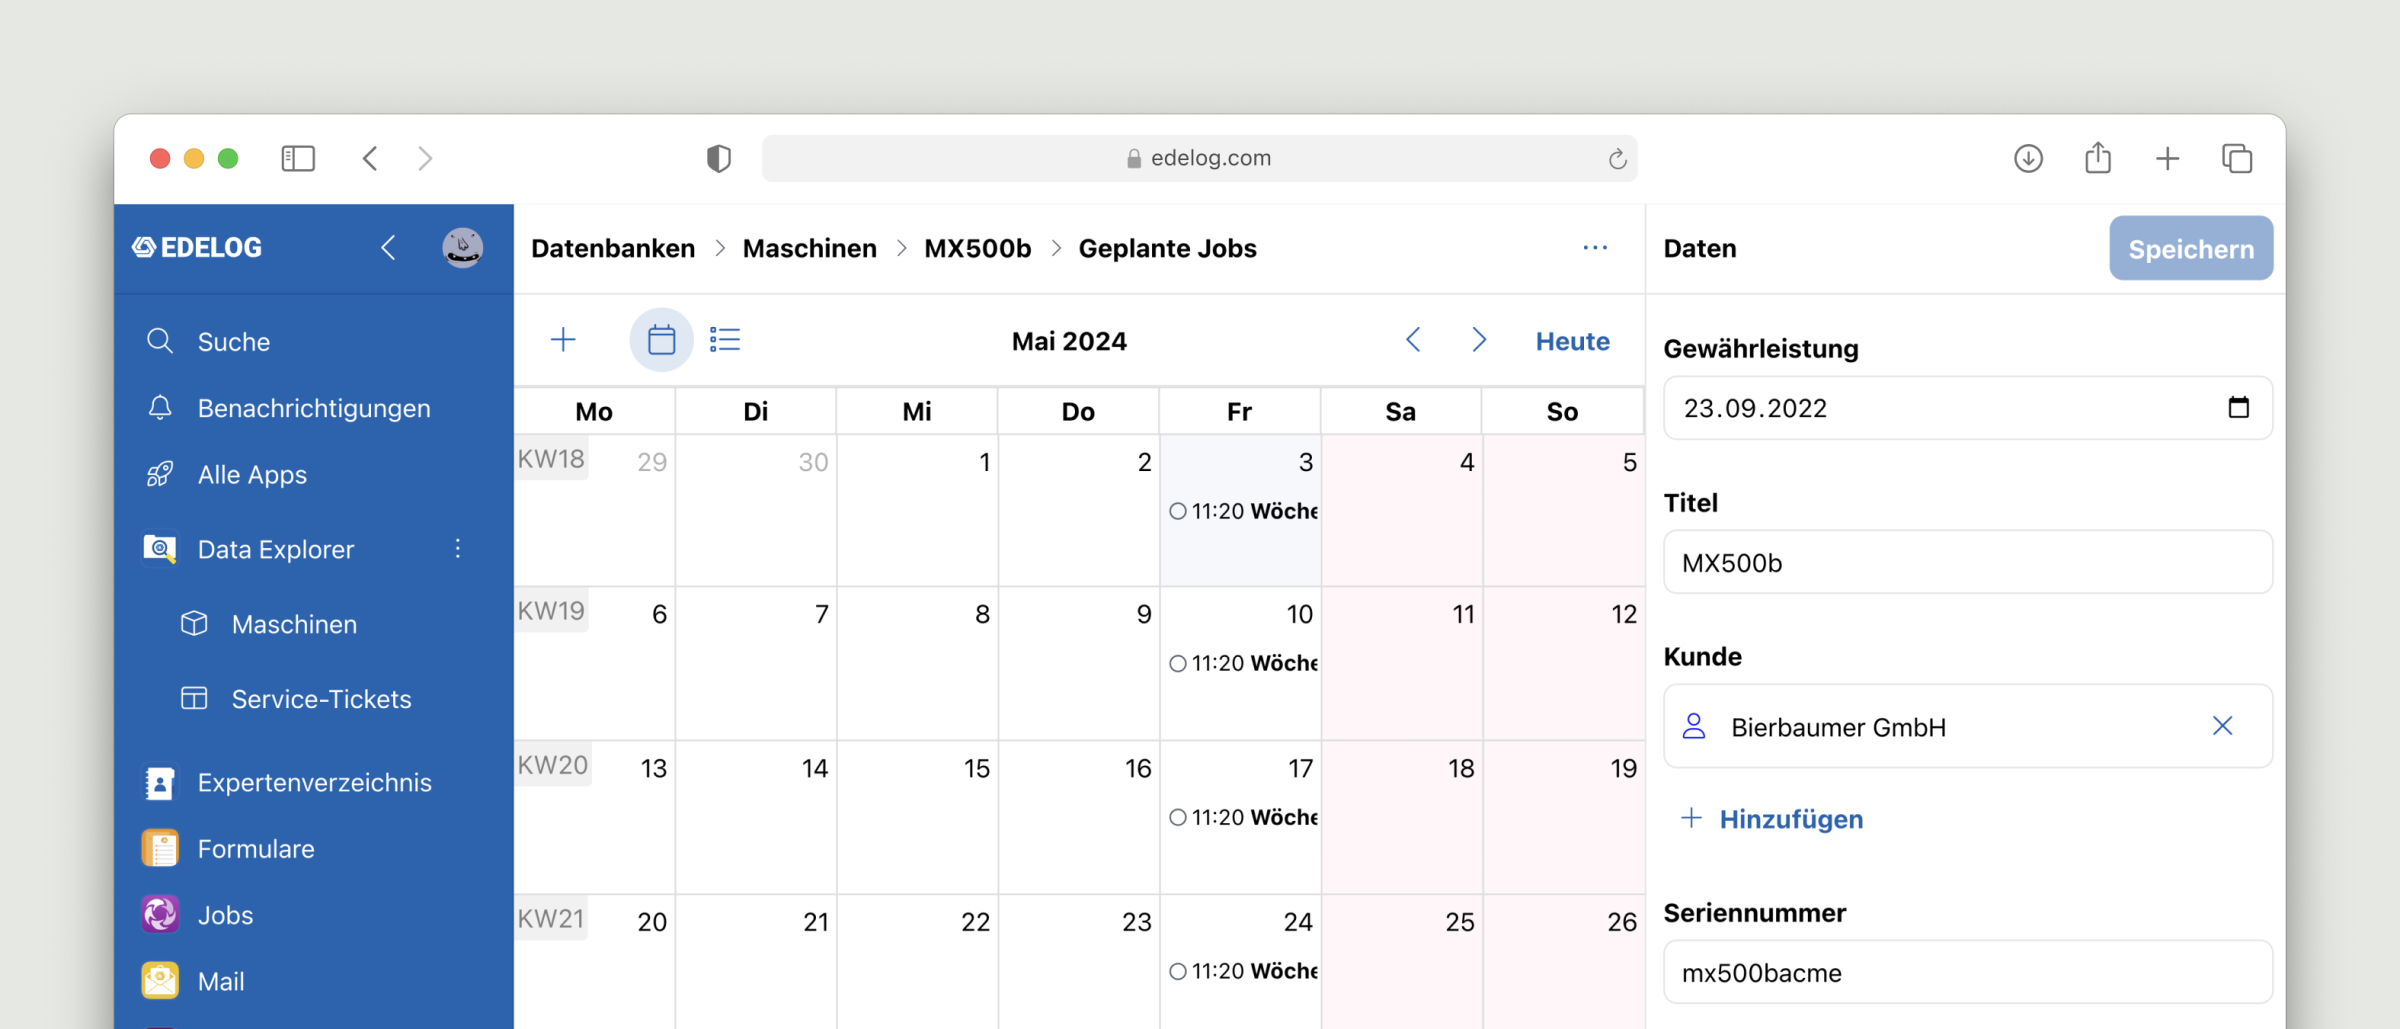Click the Seriennummer input field
2400x1029 pixels.
[1968, 972]
